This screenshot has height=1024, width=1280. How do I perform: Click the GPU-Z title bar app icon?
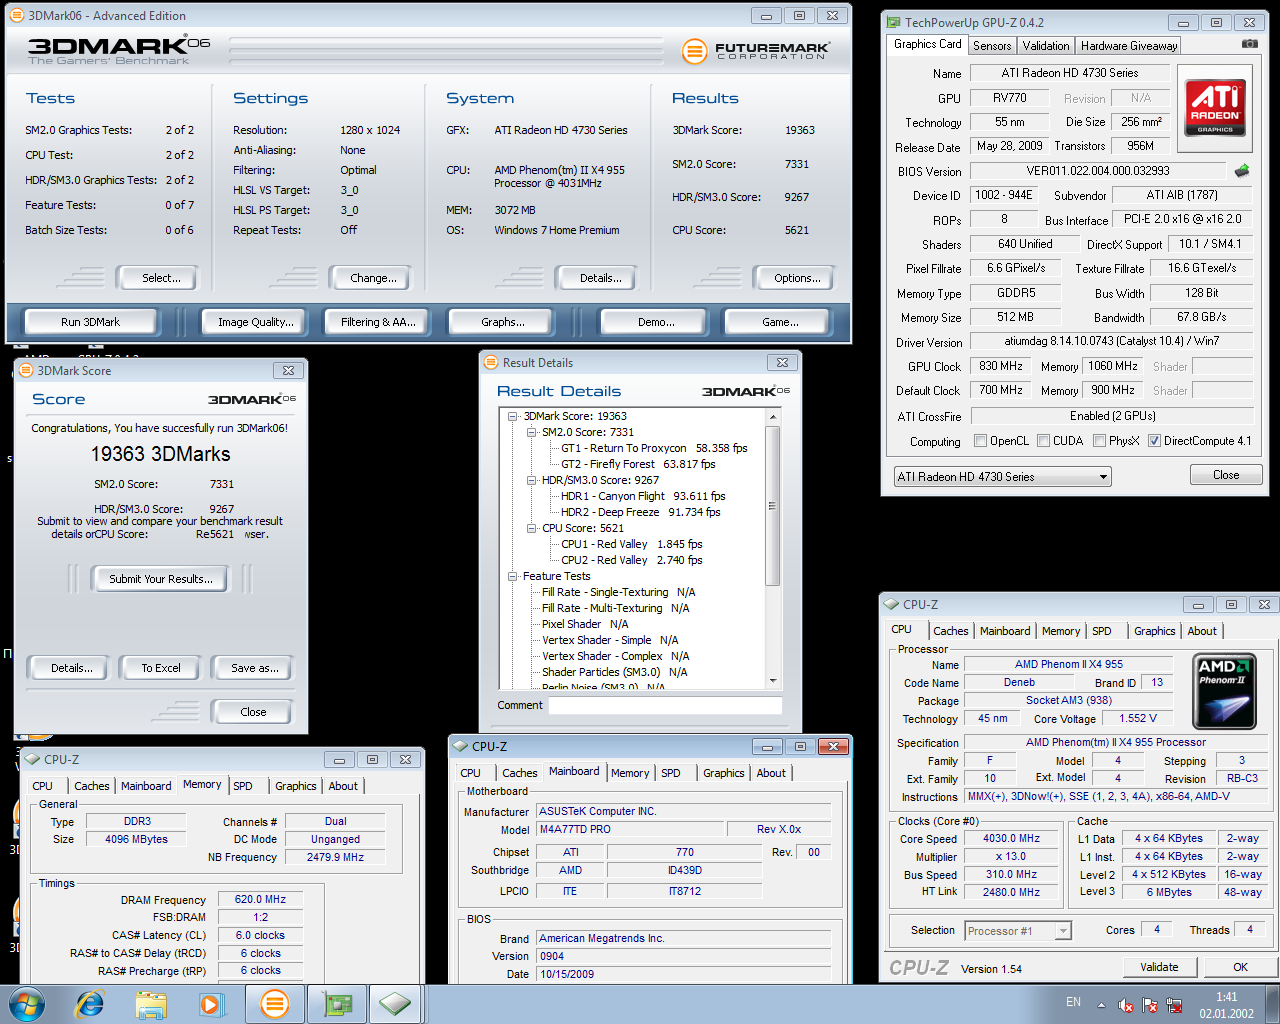[892, 22]
